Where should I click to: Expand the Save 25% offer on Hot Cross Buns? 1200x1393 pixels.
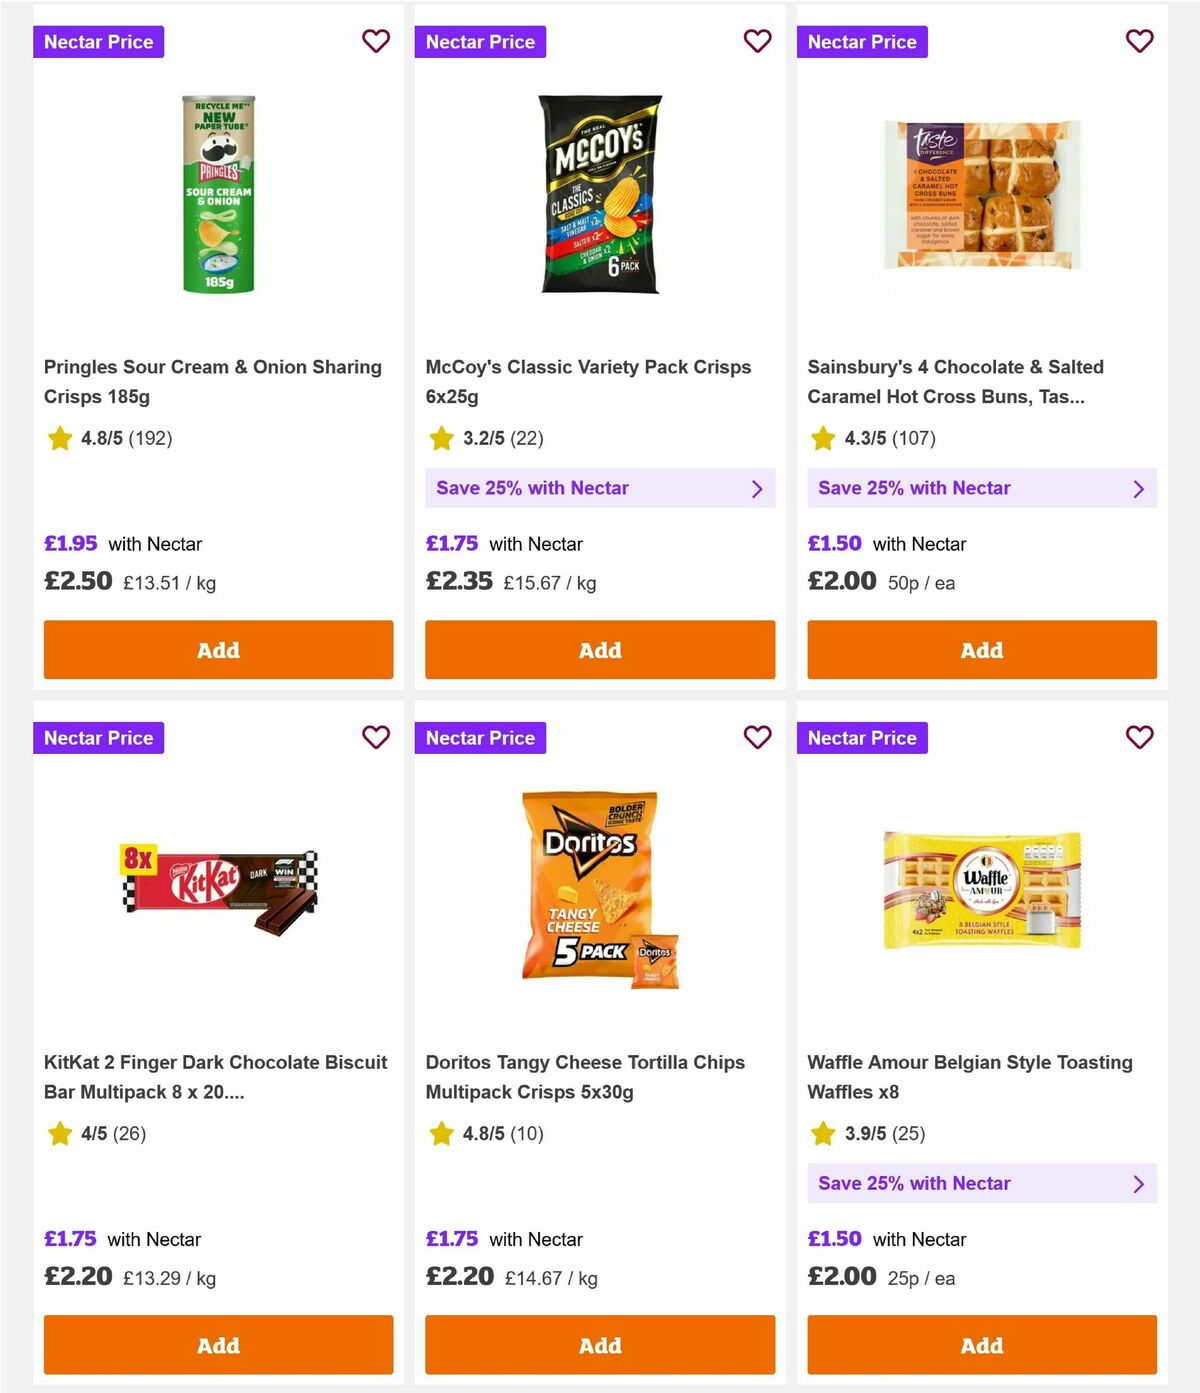click(x=982, y=488)
